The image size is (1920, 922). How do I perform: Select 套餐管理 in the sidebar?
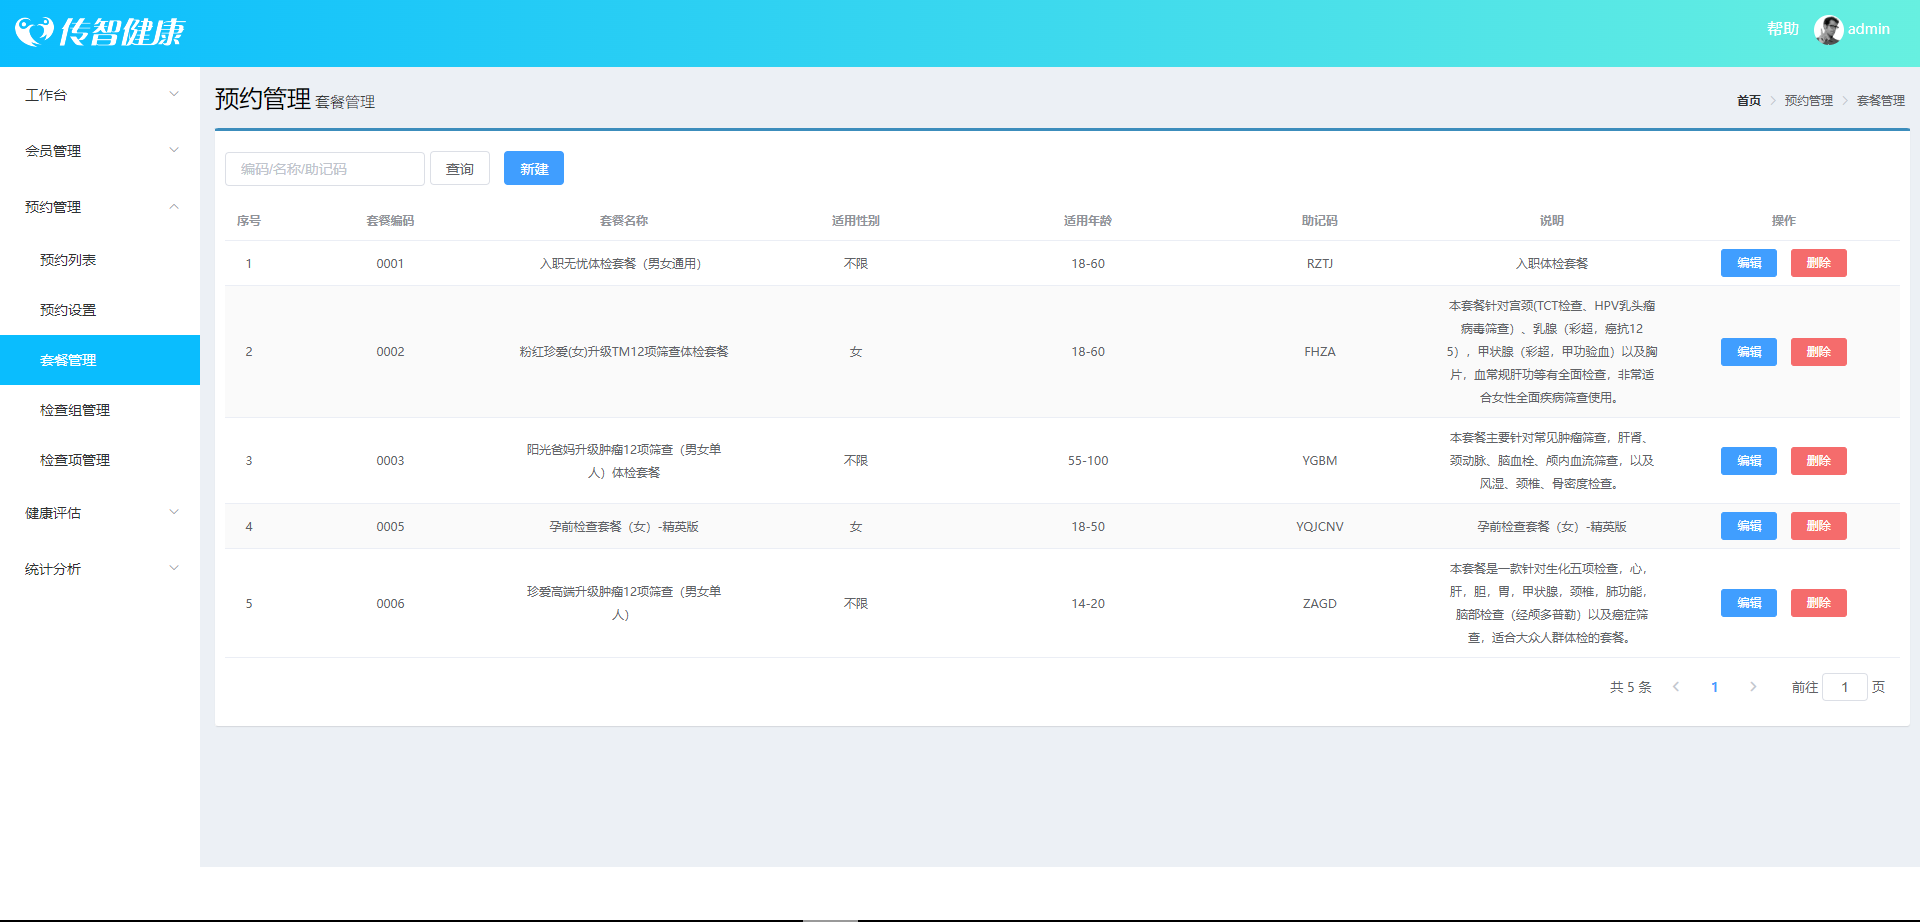(x=100, y=360)
